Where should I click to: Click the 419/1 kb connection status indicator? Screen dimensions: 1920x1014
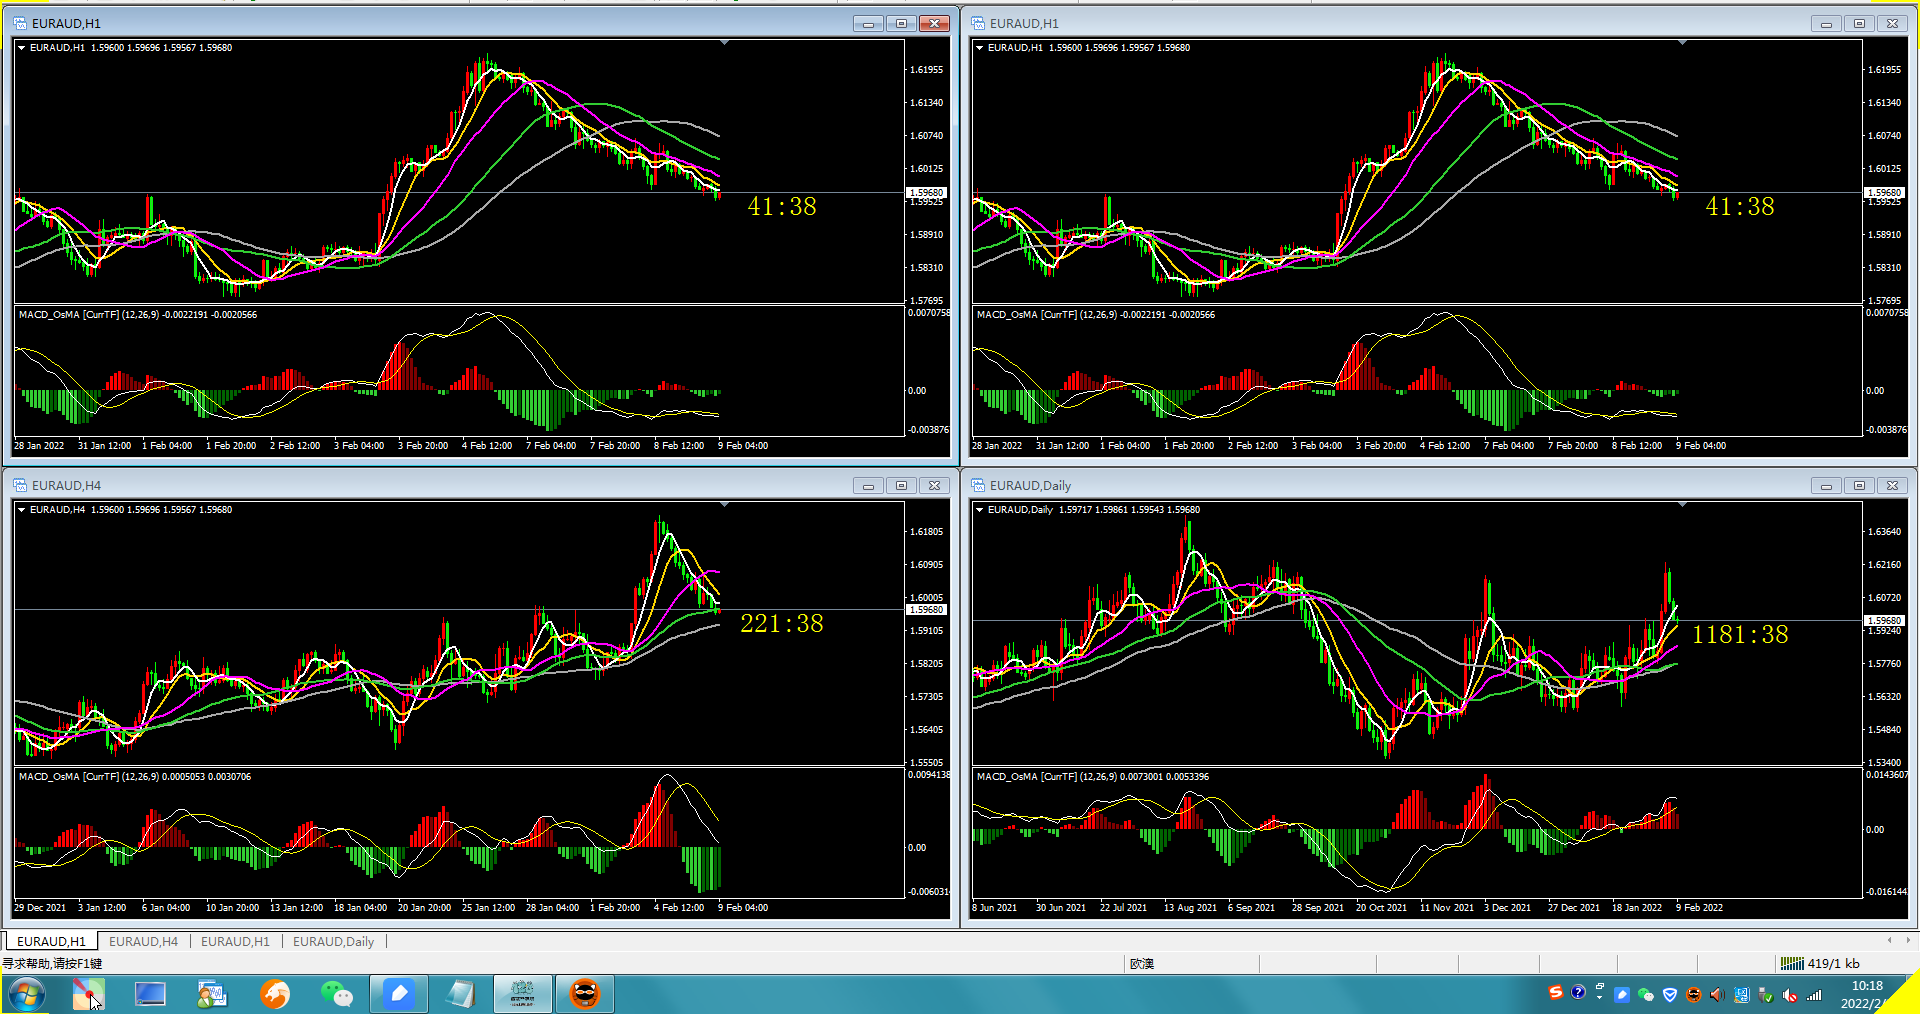click(1820, 963)
